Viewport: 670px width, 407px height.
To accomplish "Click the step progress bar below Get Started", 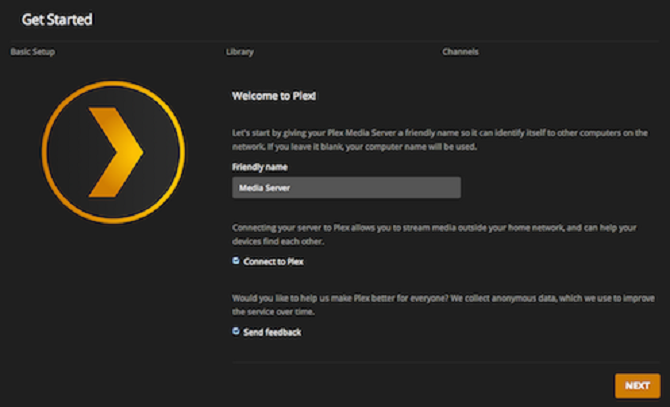I will click(335, 42).
